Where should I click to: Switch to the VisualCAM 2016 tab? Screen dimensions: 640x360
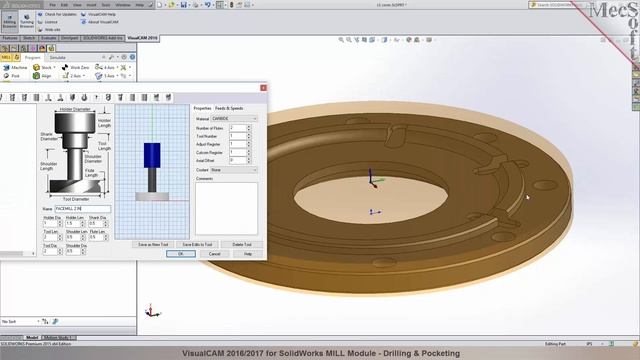142,38
